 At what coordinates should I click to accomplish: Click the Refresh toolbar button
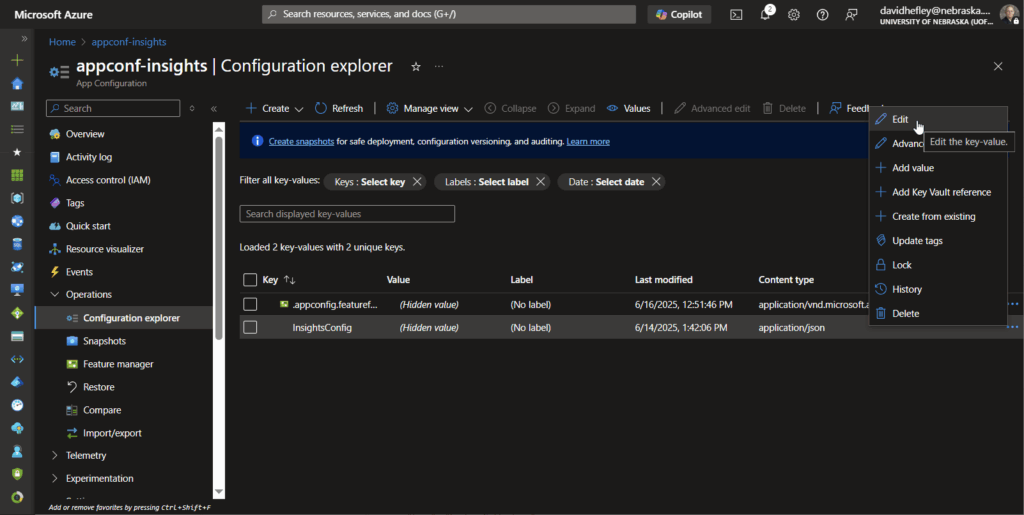tap(338, 108)
